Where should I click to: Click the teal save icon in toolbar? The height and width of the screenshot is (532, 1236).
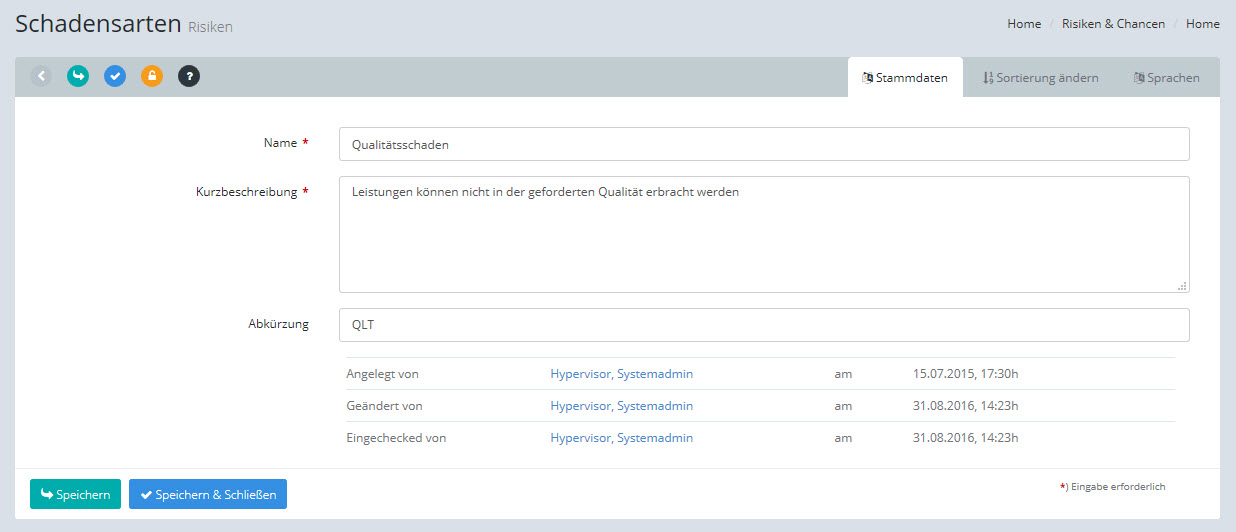point(78,76)
